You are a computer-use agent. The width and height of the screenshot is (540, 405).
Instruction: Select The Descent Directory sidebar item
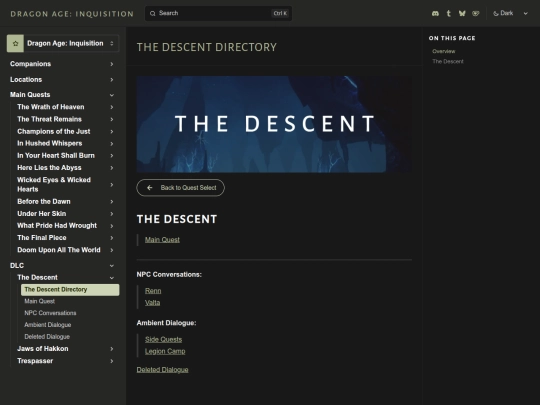coord(70,290)
